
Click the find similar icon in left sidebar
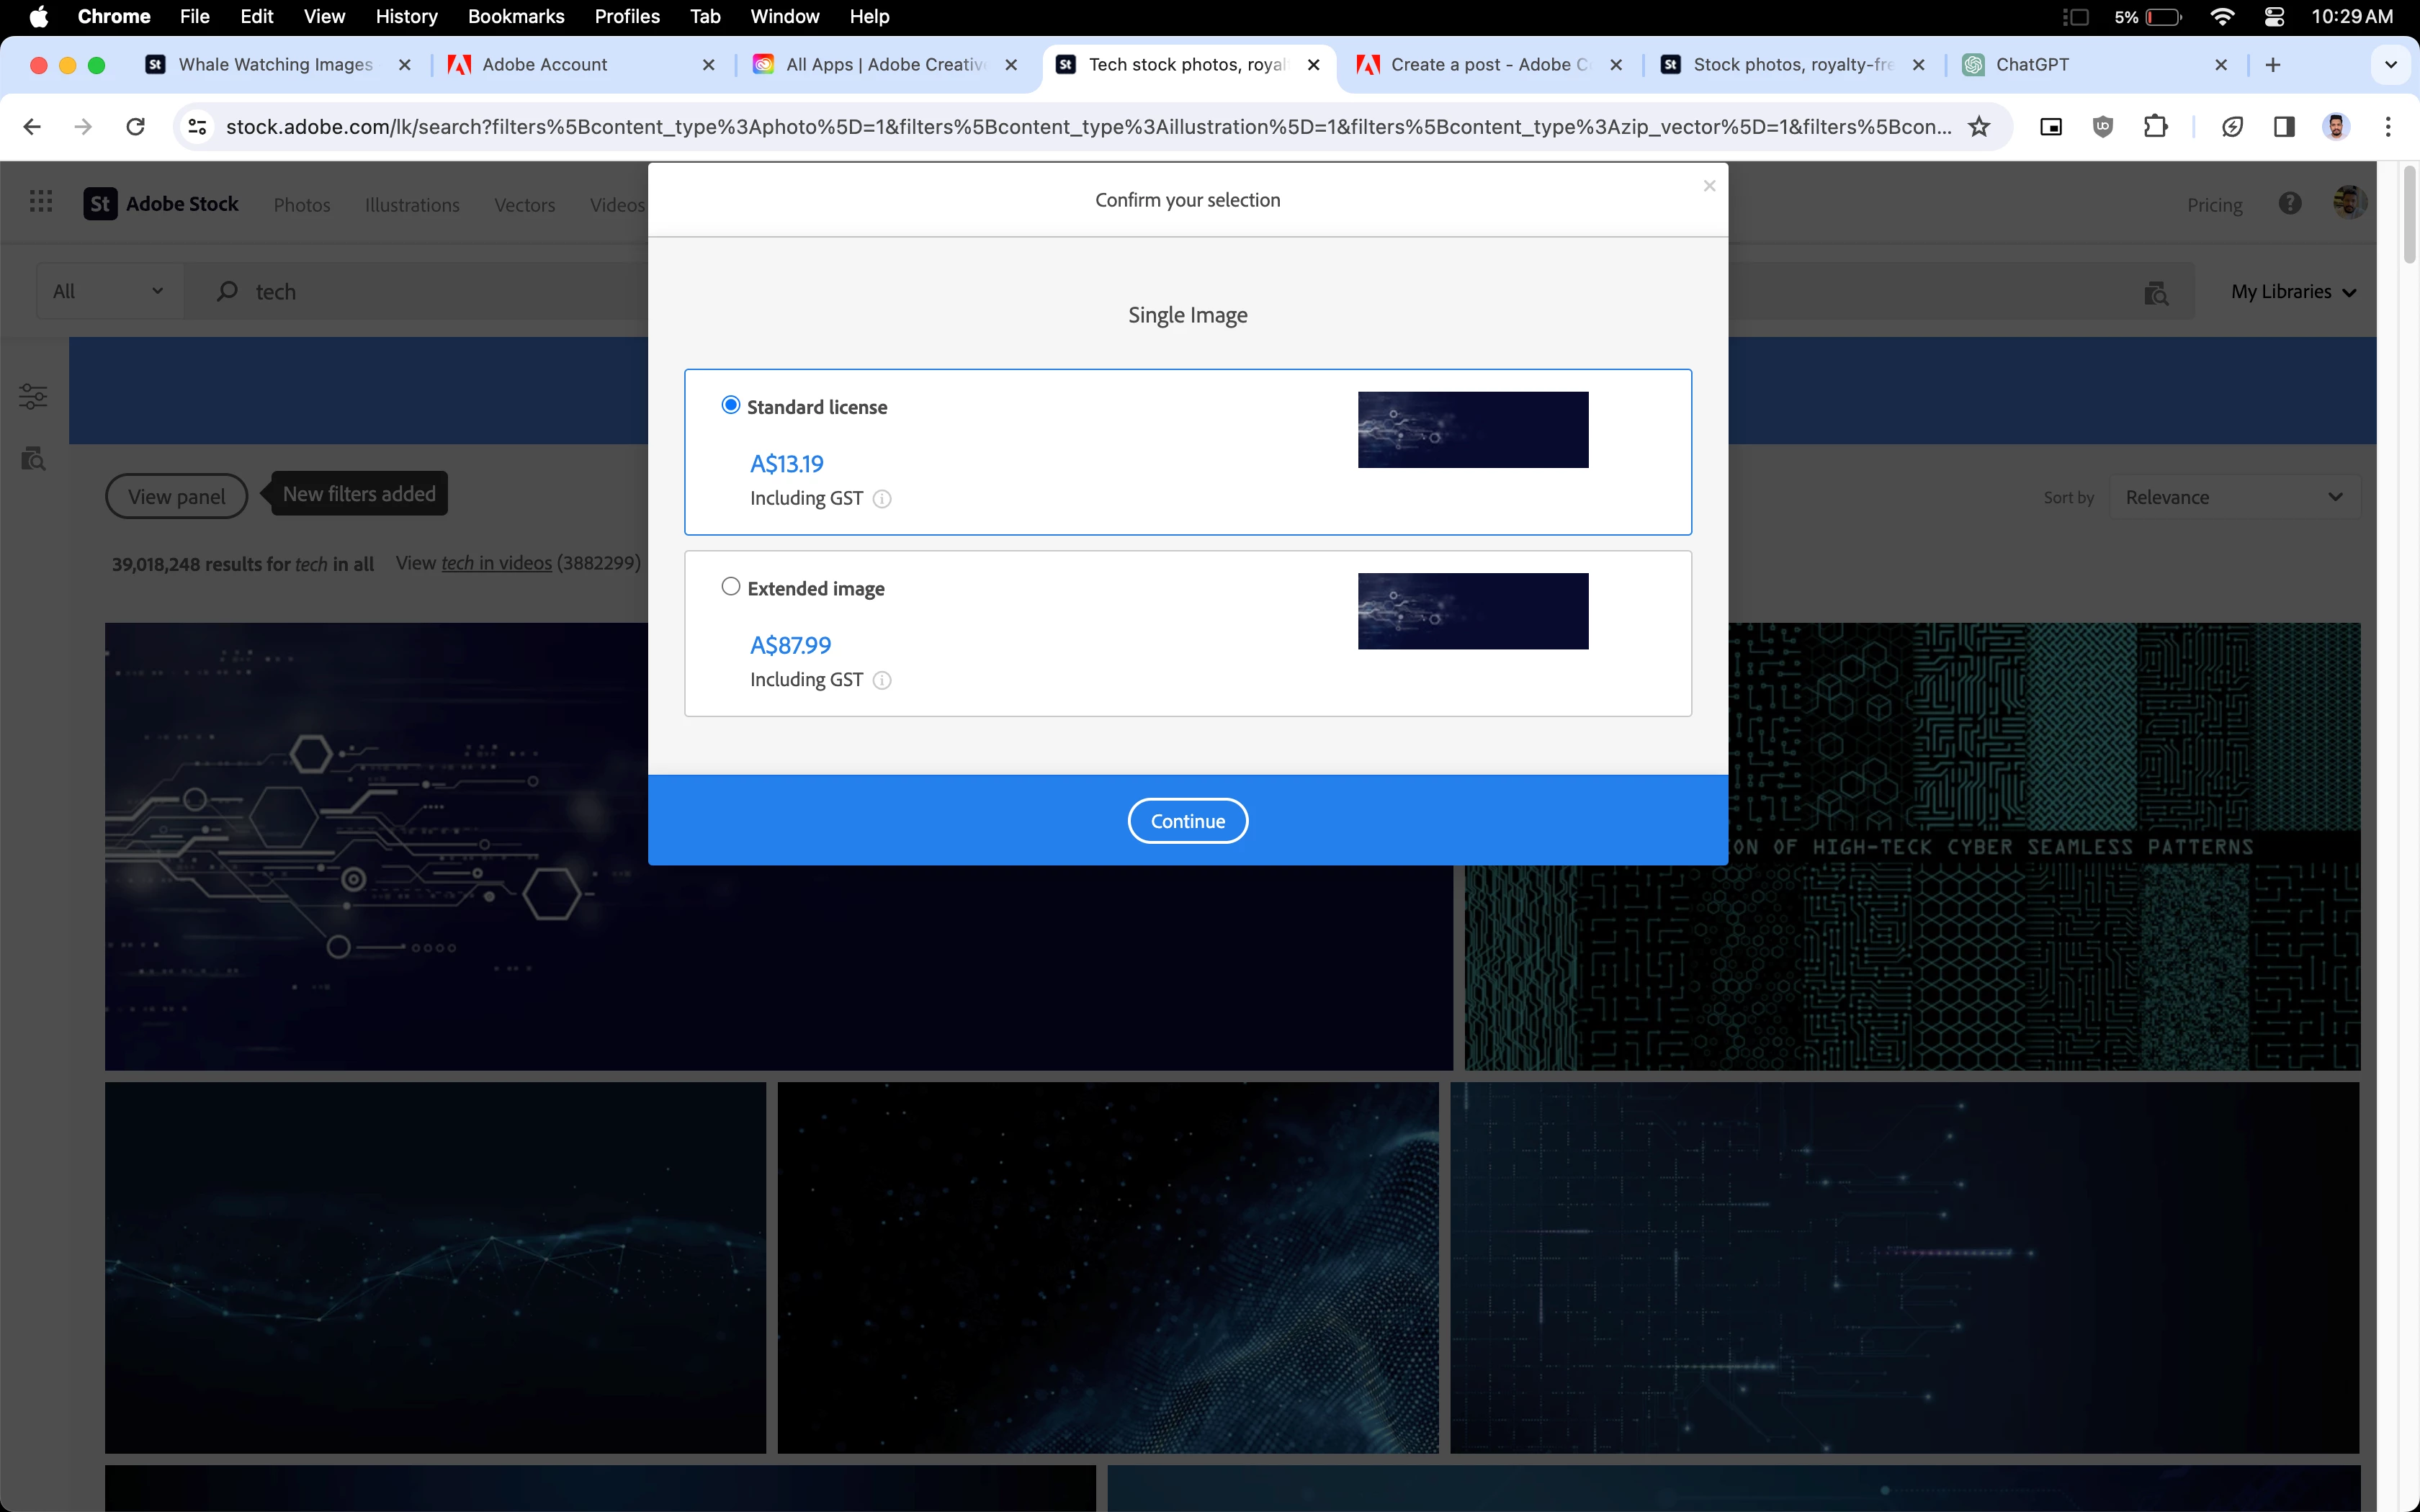[x=33, y=459]
